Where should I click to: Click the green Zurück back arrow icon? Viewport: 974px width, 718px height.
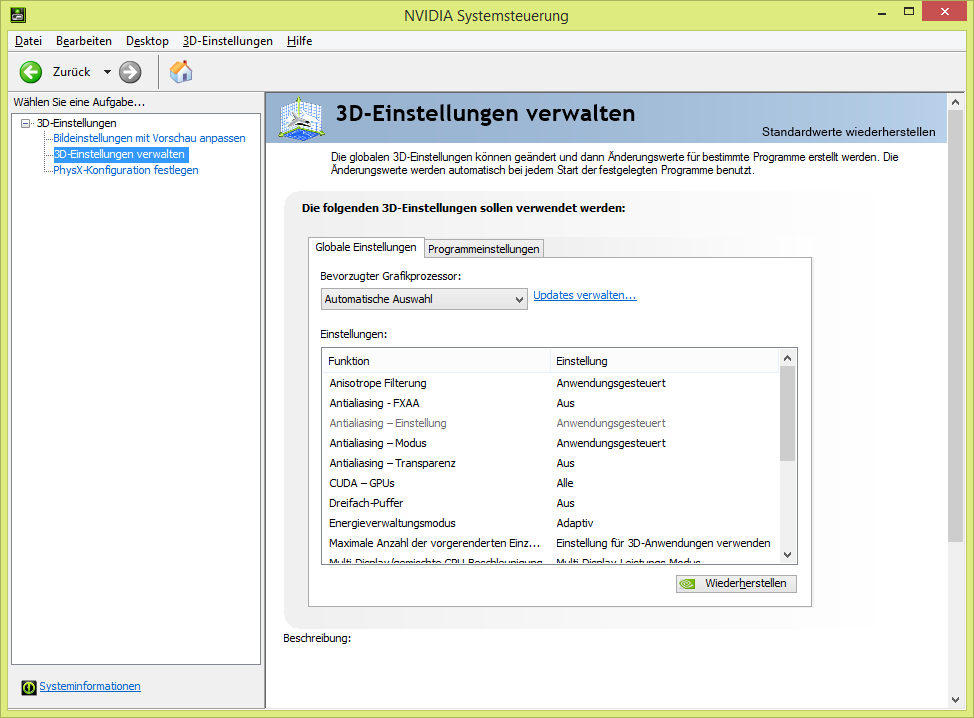pos(30,72)
